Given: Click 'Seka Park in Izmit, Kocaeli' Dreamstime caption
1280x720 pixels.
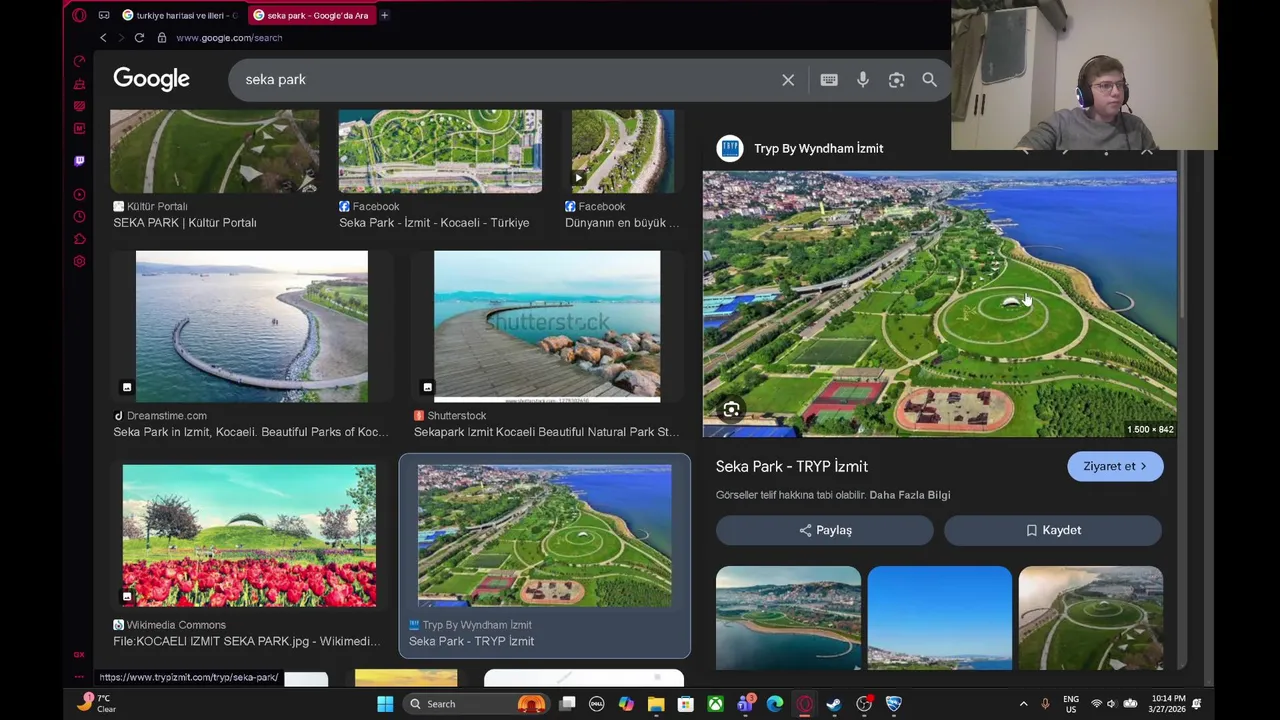Looking at the screenshot, I should click(x=251, y=432).
